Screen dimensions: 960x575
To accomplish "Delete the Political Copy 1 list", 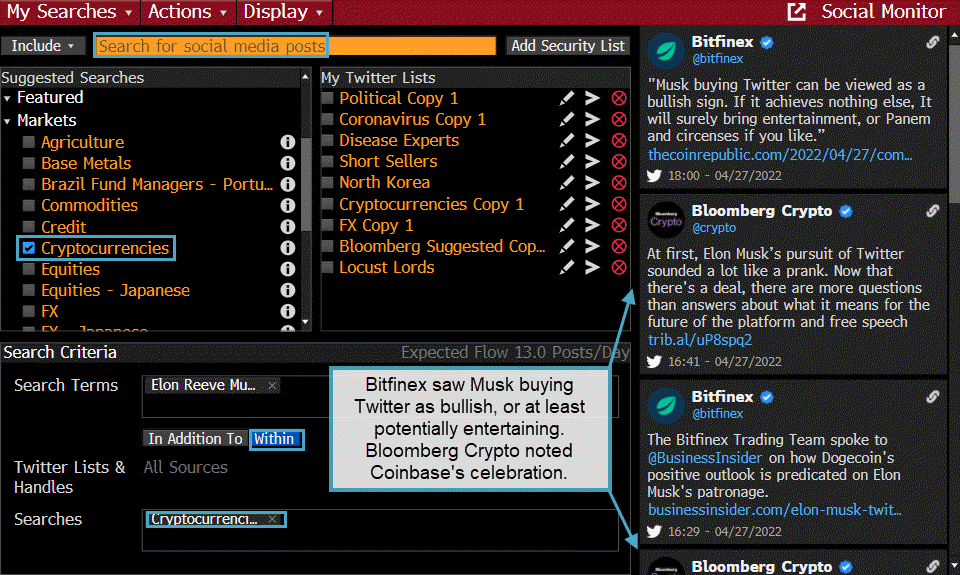I will tap(619, 98).
